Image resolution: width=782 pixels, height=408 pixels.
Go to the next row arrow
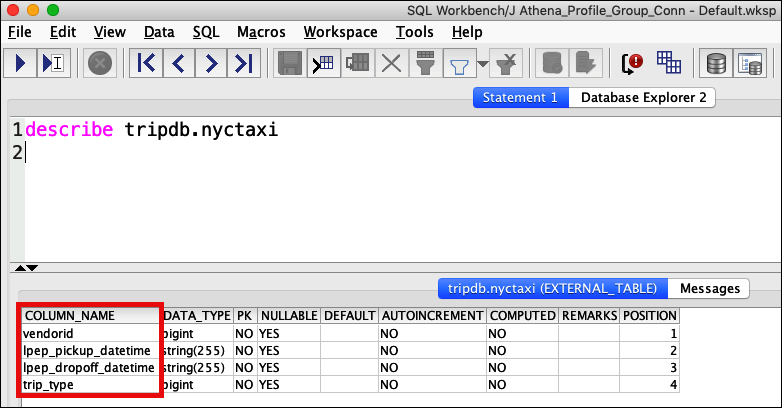210,64
